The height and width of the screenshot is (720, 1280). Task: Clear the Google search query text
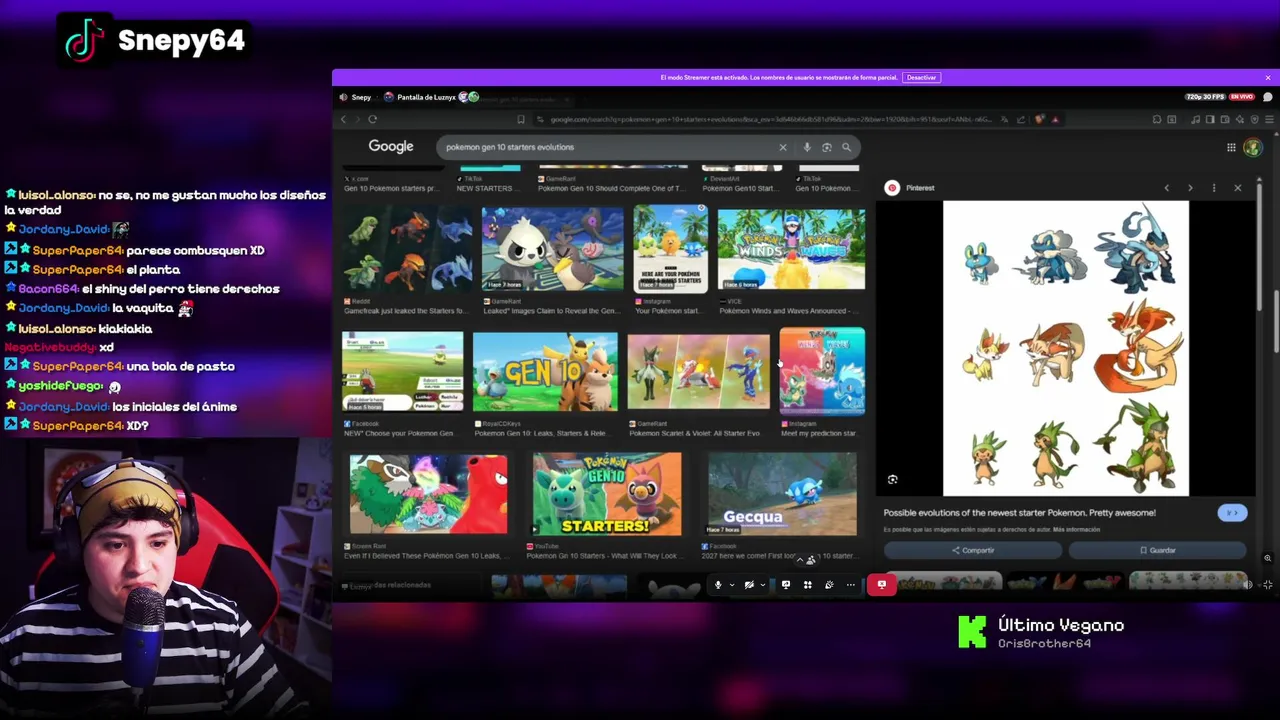pos(783,147)
